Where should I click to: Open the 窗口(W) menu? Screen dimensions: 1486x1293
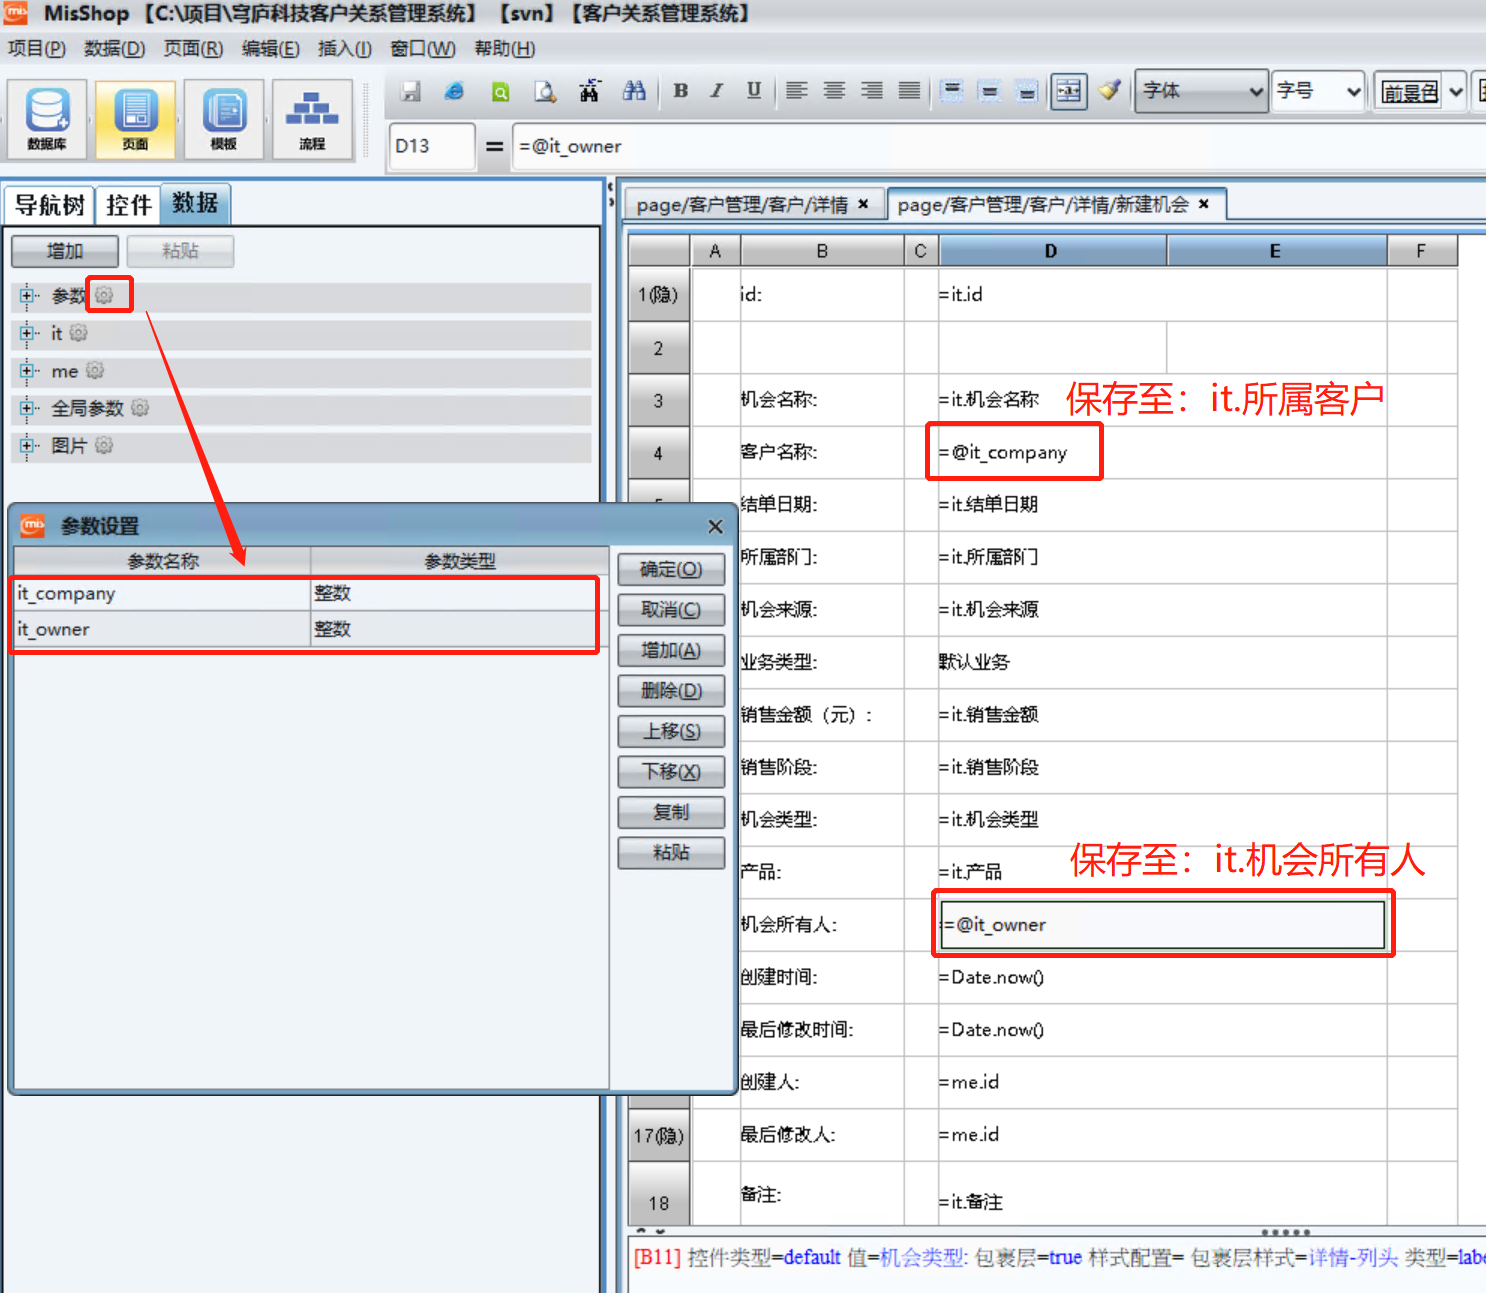tap(423, 48)
